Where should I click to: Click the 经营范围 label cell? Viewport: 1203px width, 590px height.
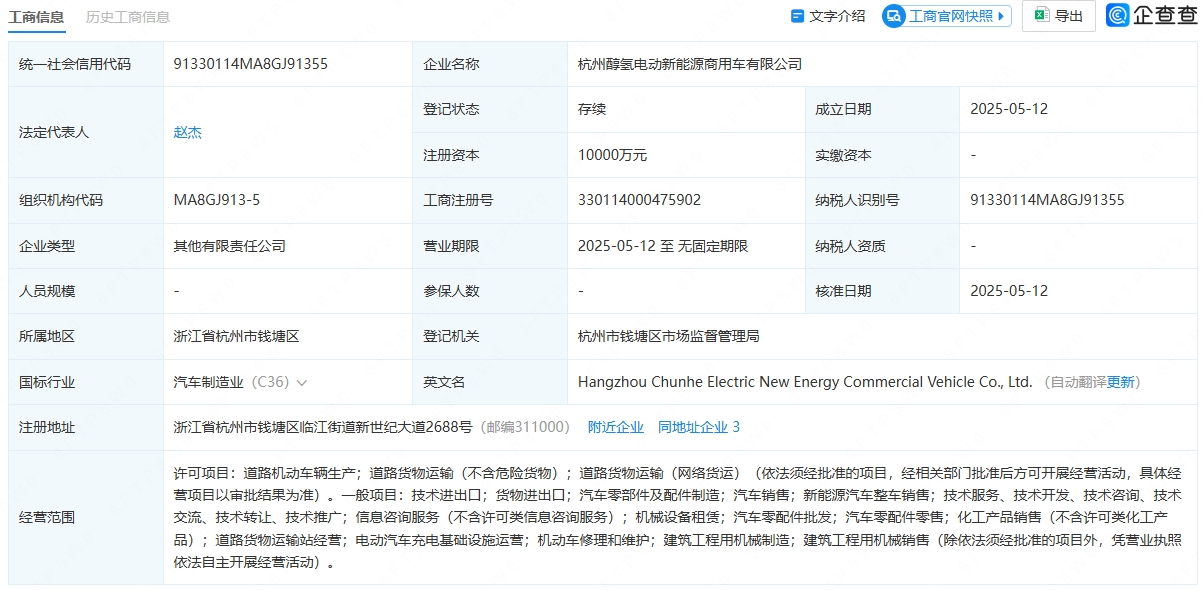click(86, 517)
